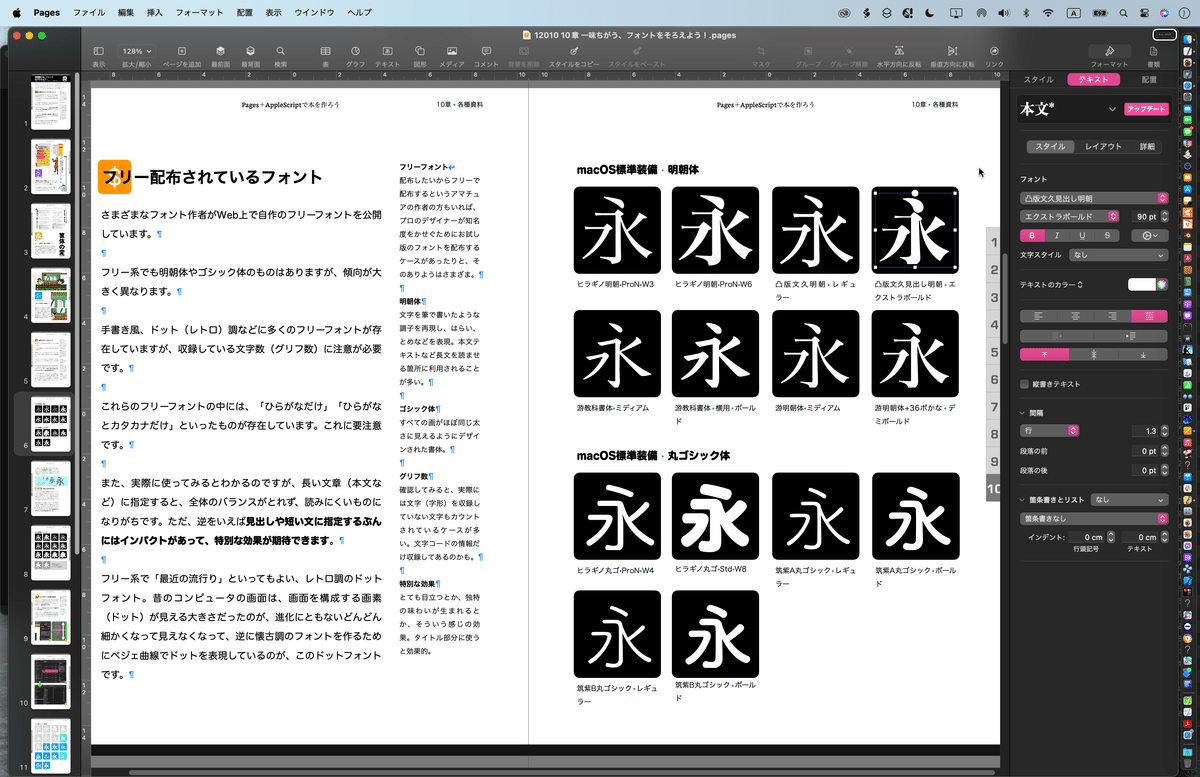The width and height of the screenshot is (1200, 777).
Task: Click the スタイルをコピー copy style icon
Action: click(574, 51)
